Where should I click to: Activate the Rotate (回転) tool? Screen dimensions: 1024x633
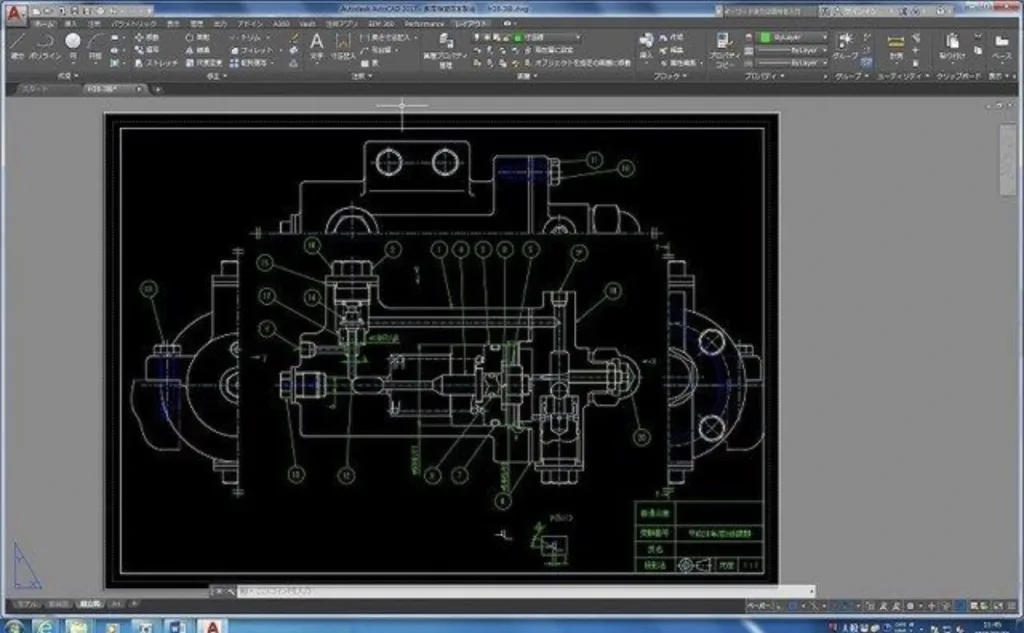[198, 37]
